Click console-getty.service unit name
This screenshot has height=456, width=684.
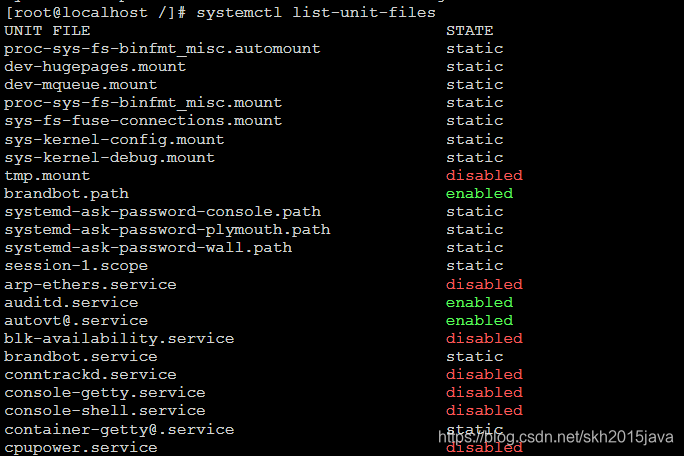[x=105, y=393]
